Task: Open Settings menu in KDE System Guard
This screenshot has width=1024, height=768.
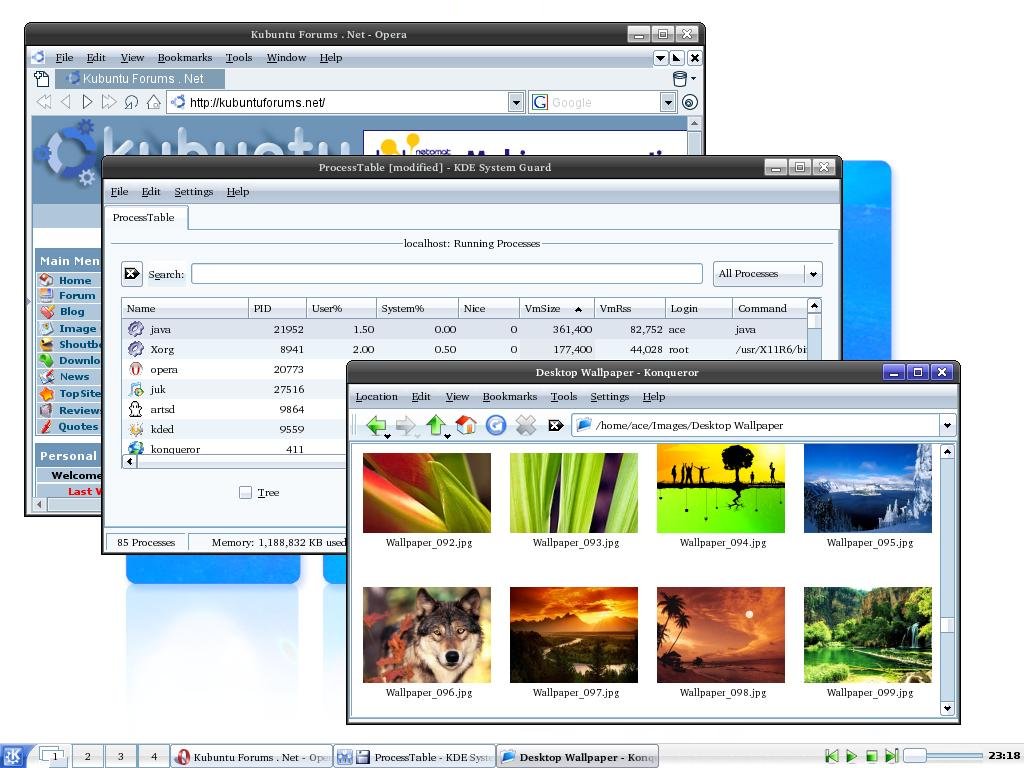Action: tap(193, 191)
